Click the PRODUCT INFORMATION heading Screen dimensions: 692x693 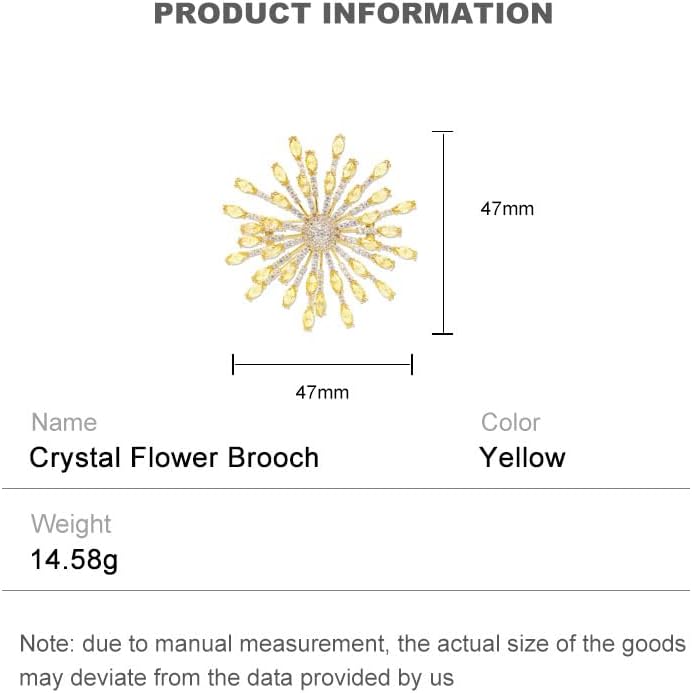coord(353,14)
